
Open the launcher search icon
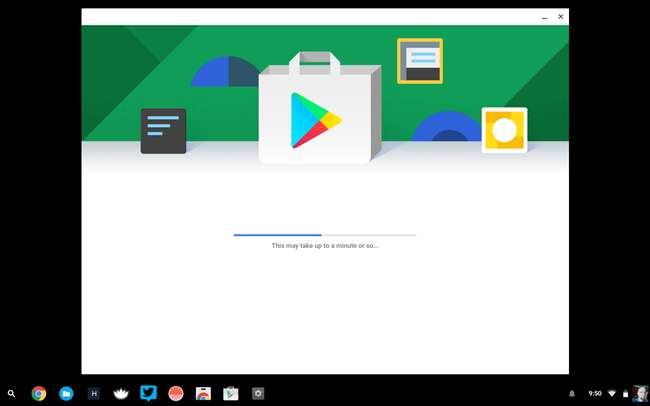[x=11, y=394]
